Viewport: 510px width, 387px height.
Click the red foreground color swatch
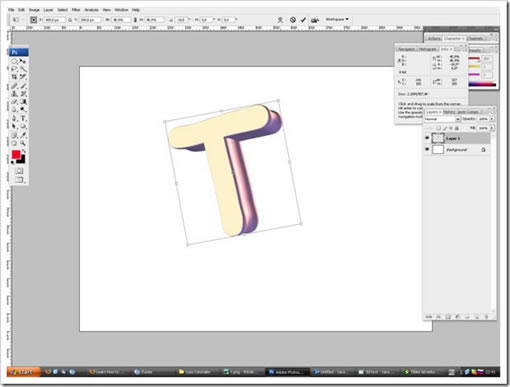pyautogui.click(x=16, y=155)
